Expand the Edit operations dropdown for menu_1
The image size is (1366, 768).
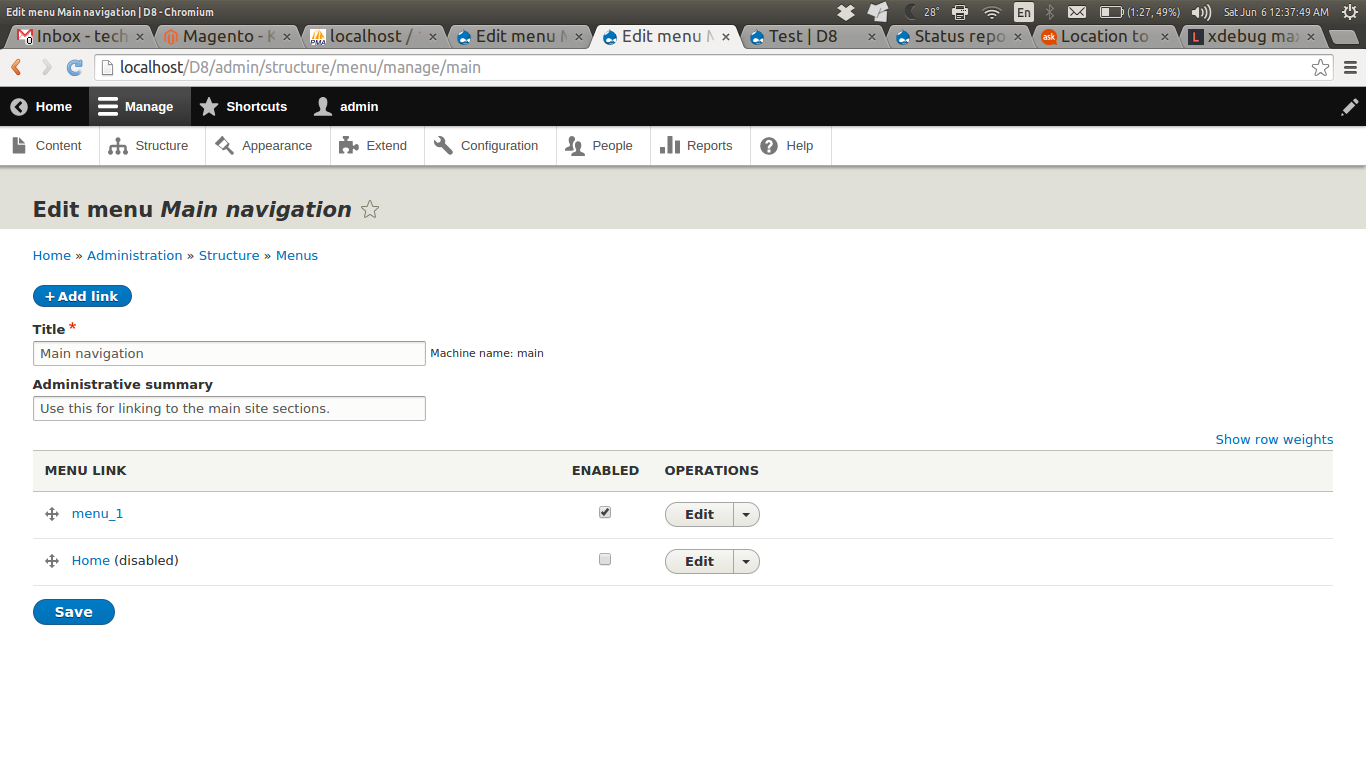pyautogui.click(x=745, y=514)
